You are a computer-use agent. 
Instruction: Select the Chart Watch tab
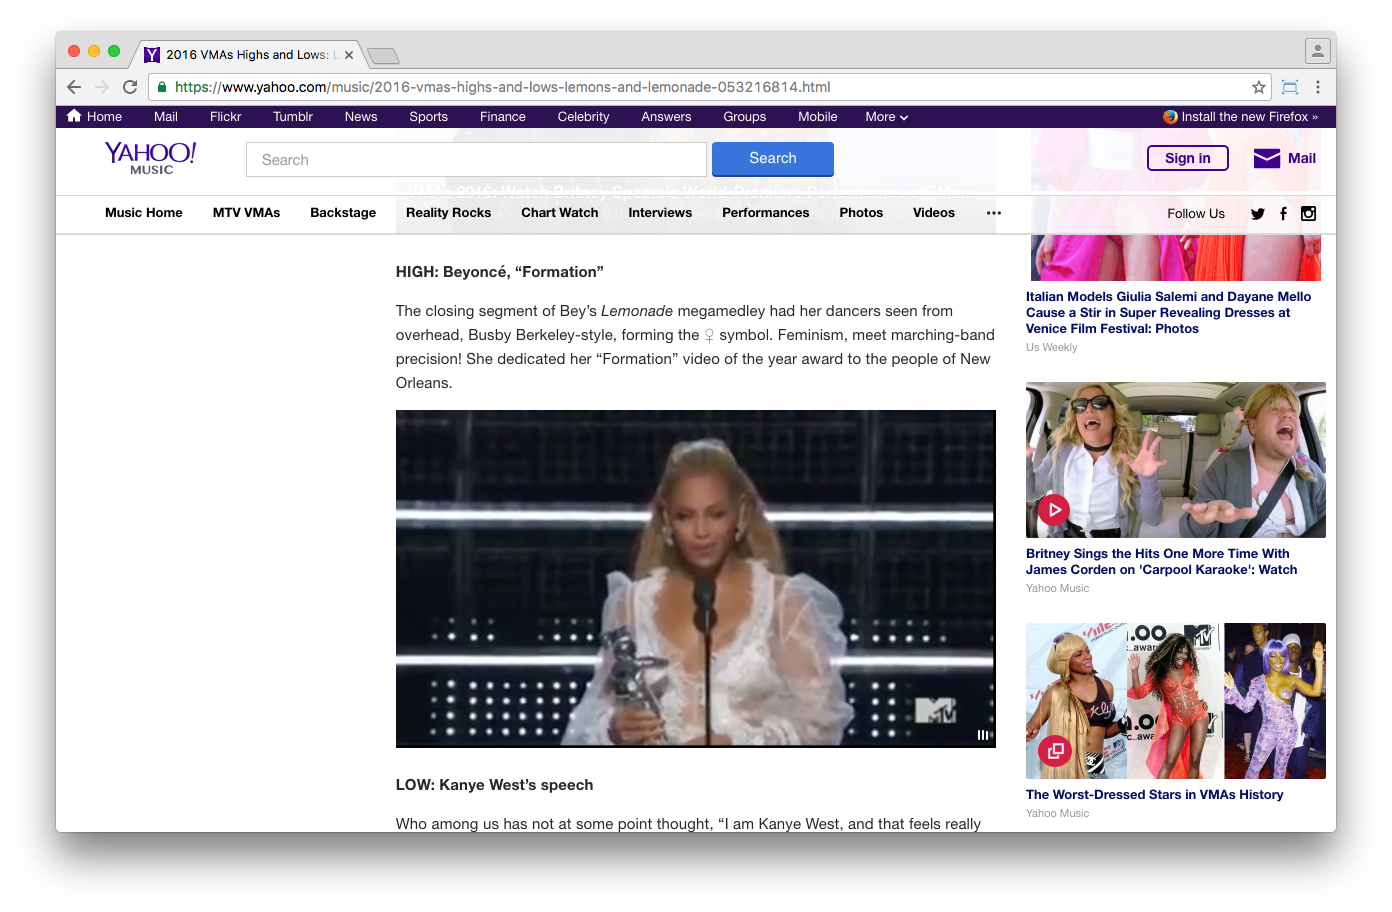click(560, 213)
